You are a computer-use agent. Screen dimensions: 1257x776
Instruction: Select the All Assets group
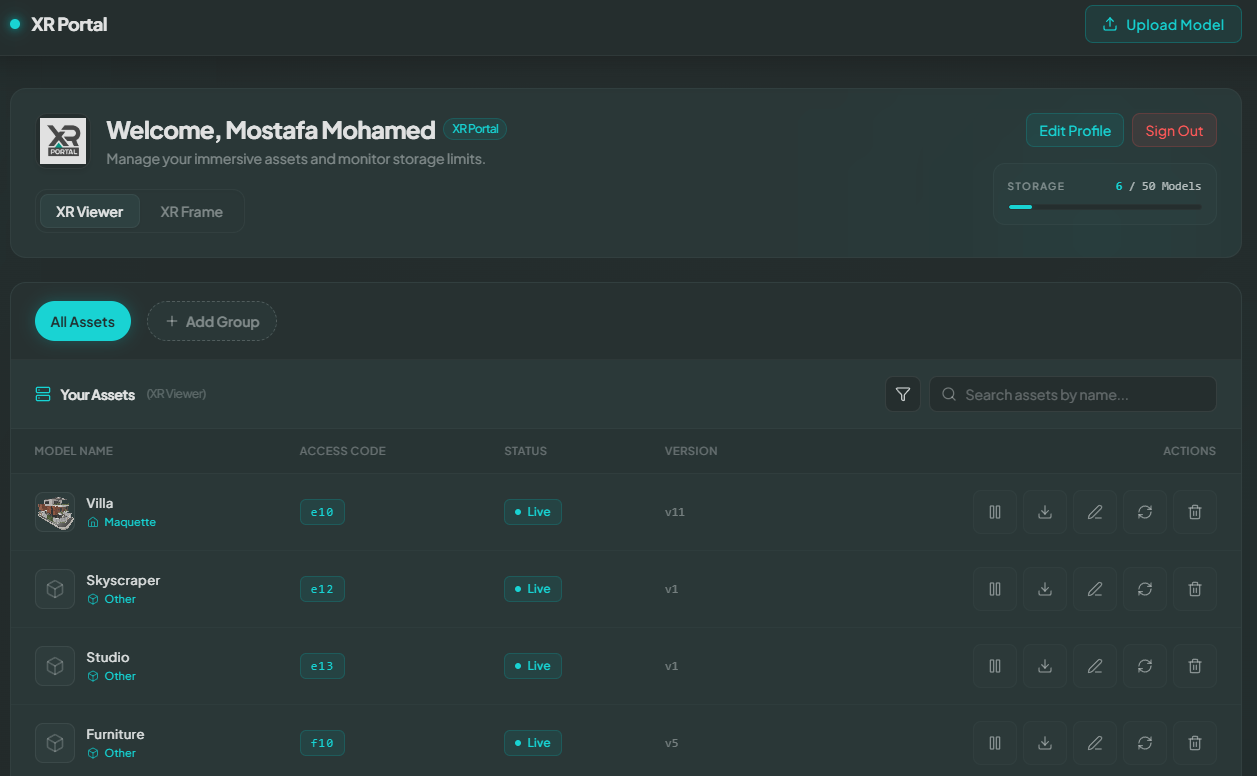[83, 321]
